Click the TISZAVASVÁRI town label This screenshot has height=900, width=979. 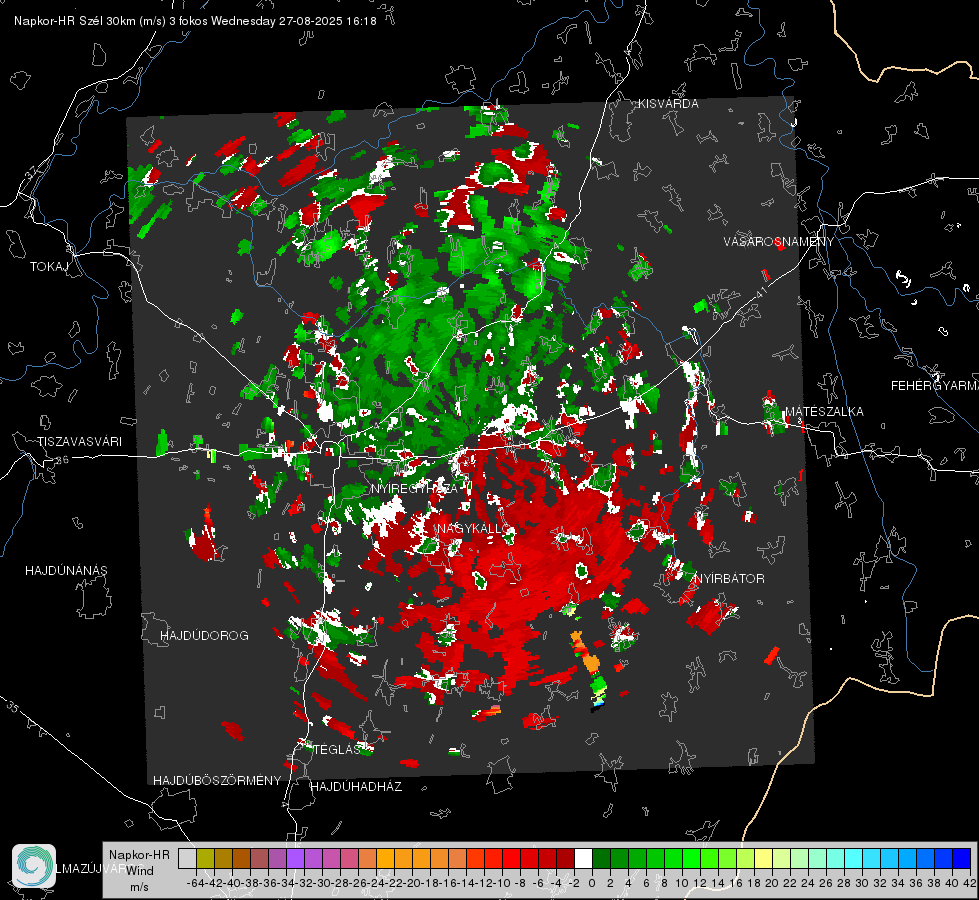pyautogui.click(x=79, y=442)
